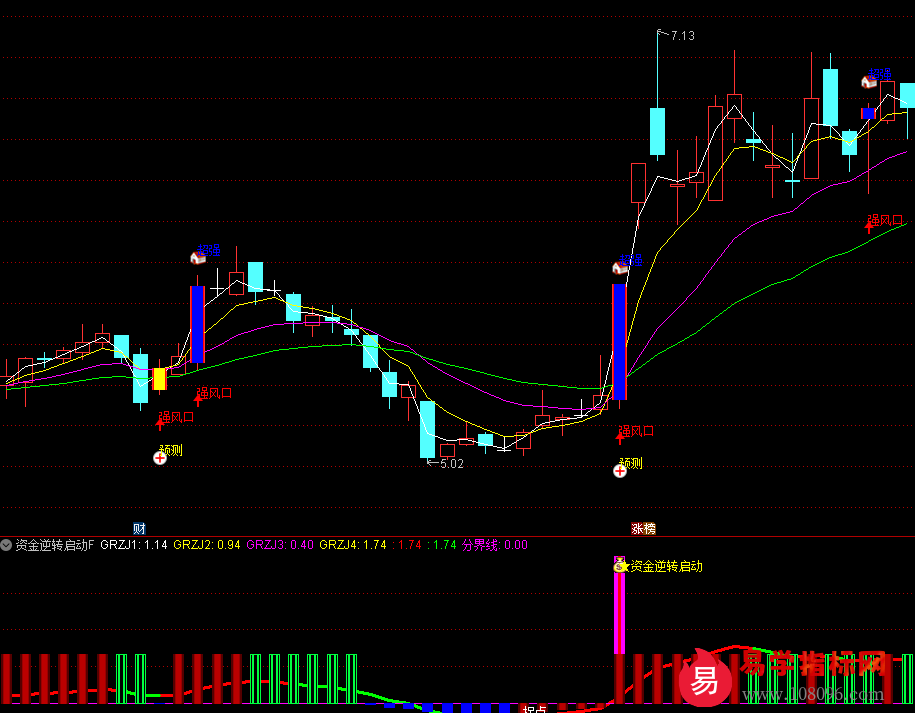The width and height of the screenshot is (915, 713).
Task: Click the 资金逆转启动 star signal icon
Action: [620, 566]
